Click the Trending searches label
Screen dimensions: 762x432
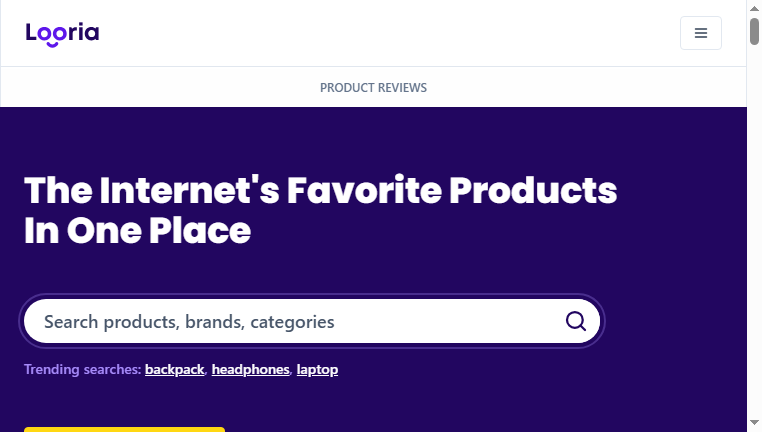pos(83,369)
